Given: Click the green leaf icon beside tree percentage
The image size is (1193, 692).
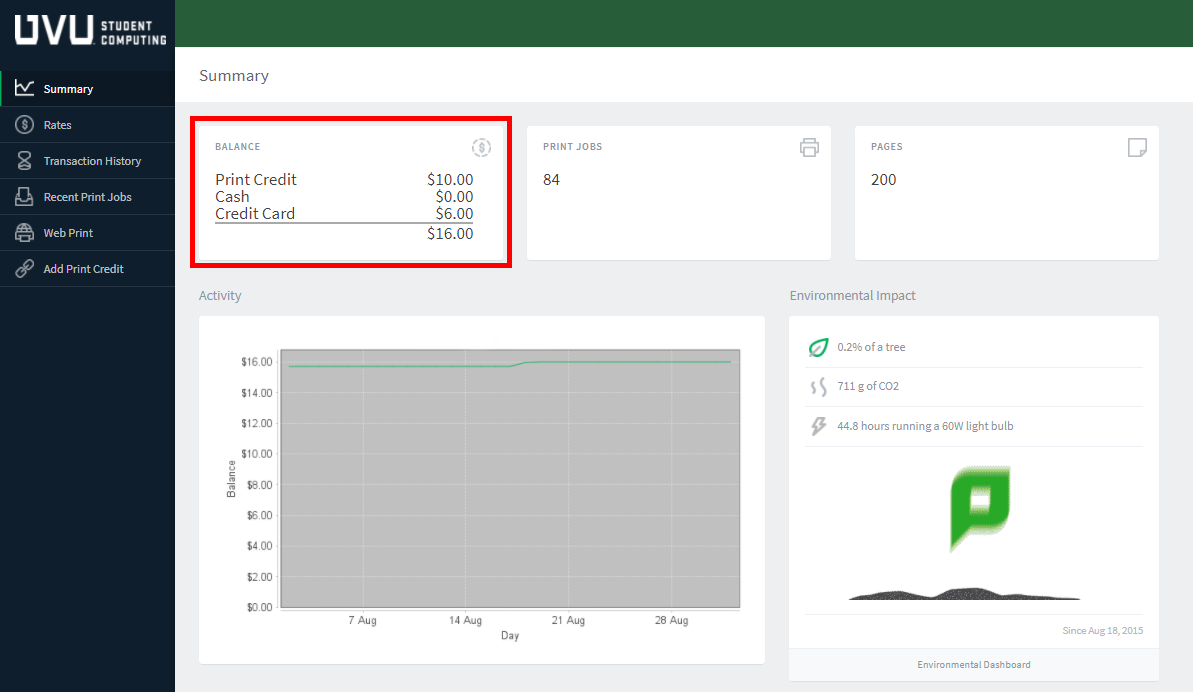Looking at the screenshot, I should pyautogui.click(x=818, y=347).
